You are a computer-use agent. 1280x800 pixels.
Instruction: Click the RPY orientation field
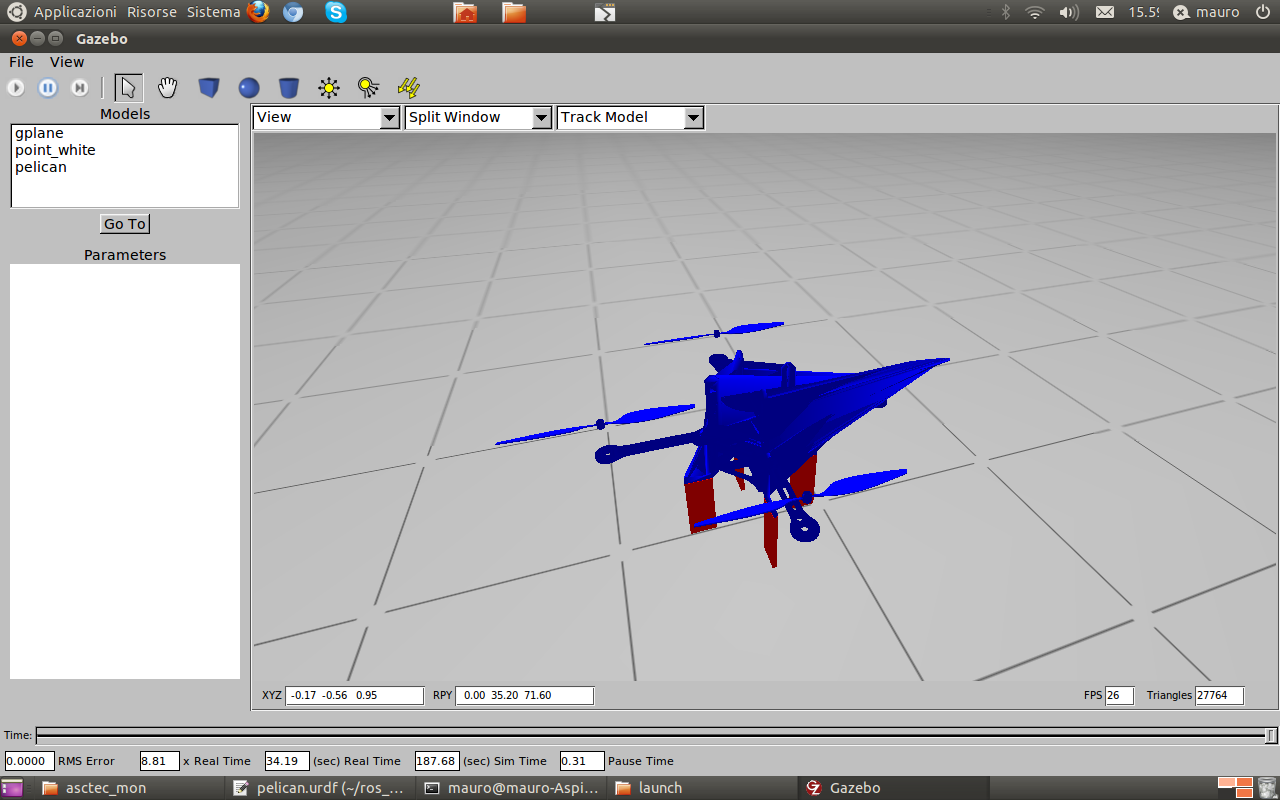(x=525, y=695)
